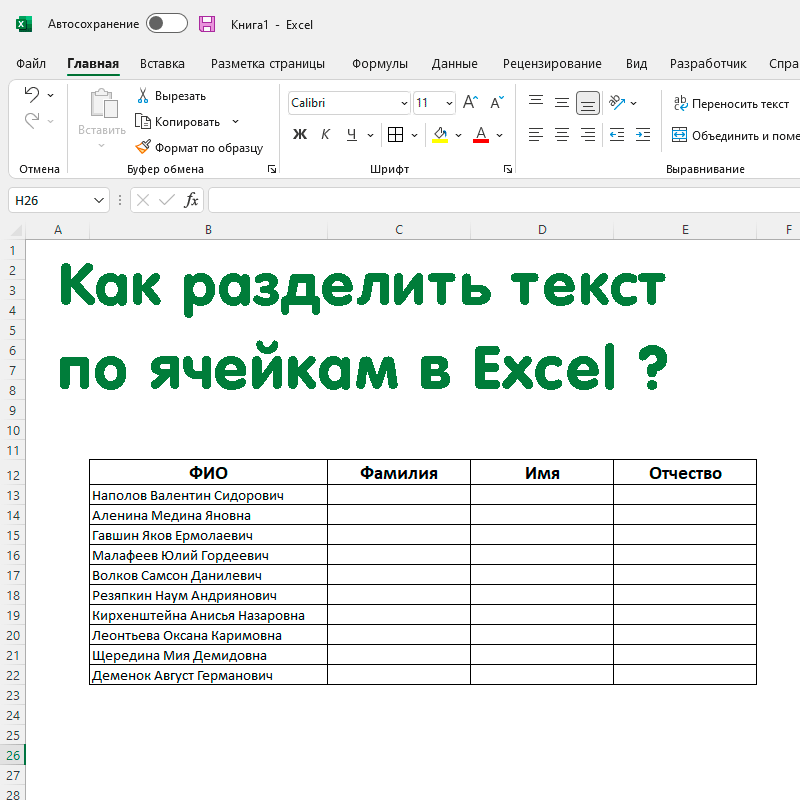Toggle underline (Ч) formatting
Viewport: 800px width, 800px height.
pyautogui.click(x=352, y=135)
